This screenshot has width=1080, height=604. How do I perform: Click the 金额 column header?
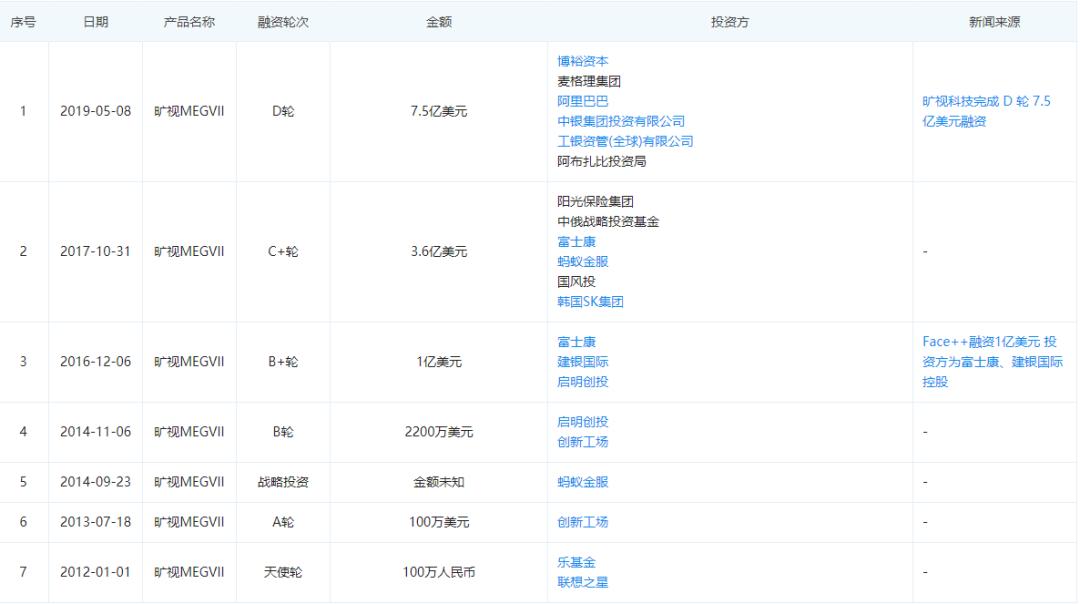pyautogui.click(x=438, y=22)
